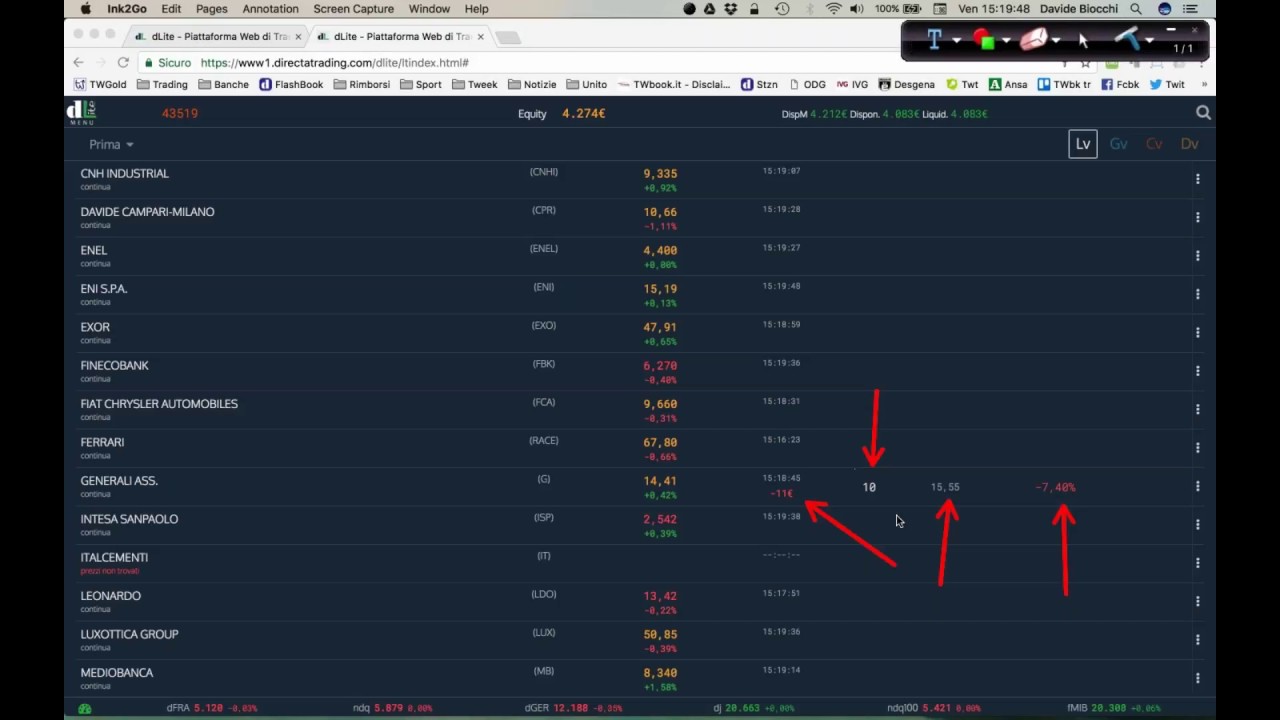The image size is (1280, 720).
Task: Select the Ink2Go eraser tool
Action: tap(1033, 40)
